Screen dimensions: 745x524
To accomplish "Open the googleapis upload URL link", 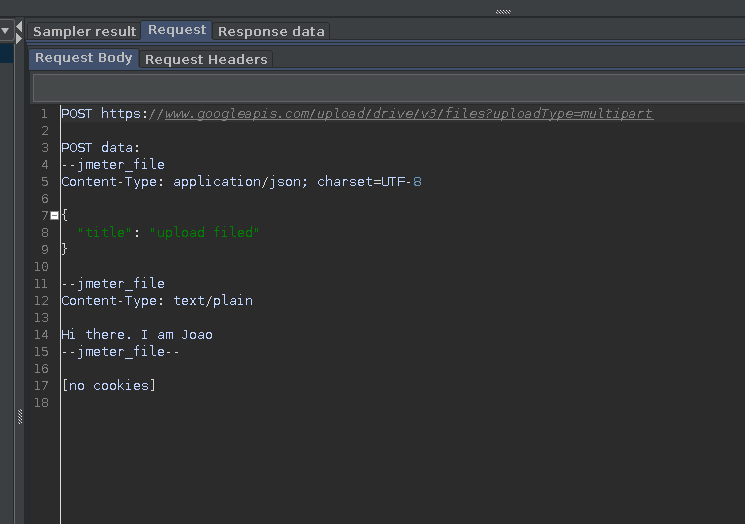I will [x=409, y=114].
